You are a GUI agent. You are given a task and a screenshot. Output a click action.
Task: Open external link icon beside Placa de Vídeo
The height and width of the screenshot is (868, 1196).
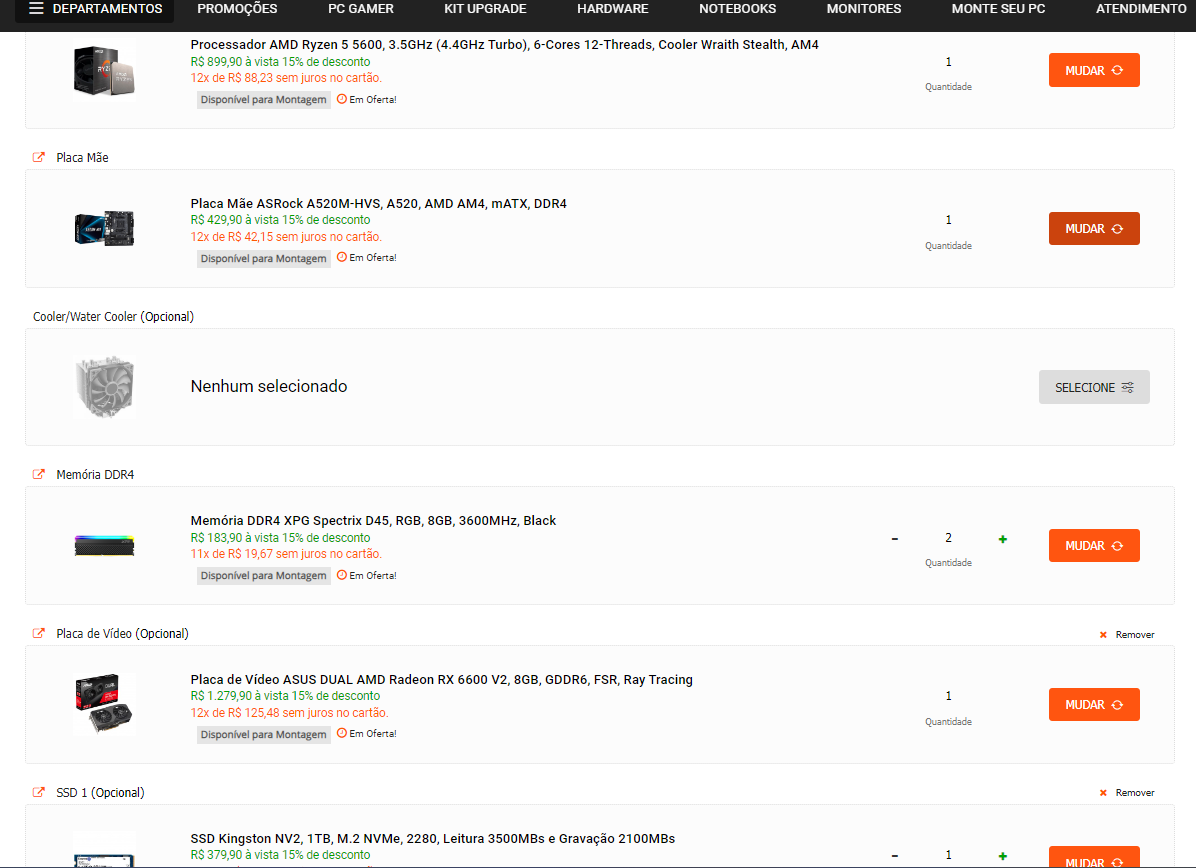click(39, 633)
